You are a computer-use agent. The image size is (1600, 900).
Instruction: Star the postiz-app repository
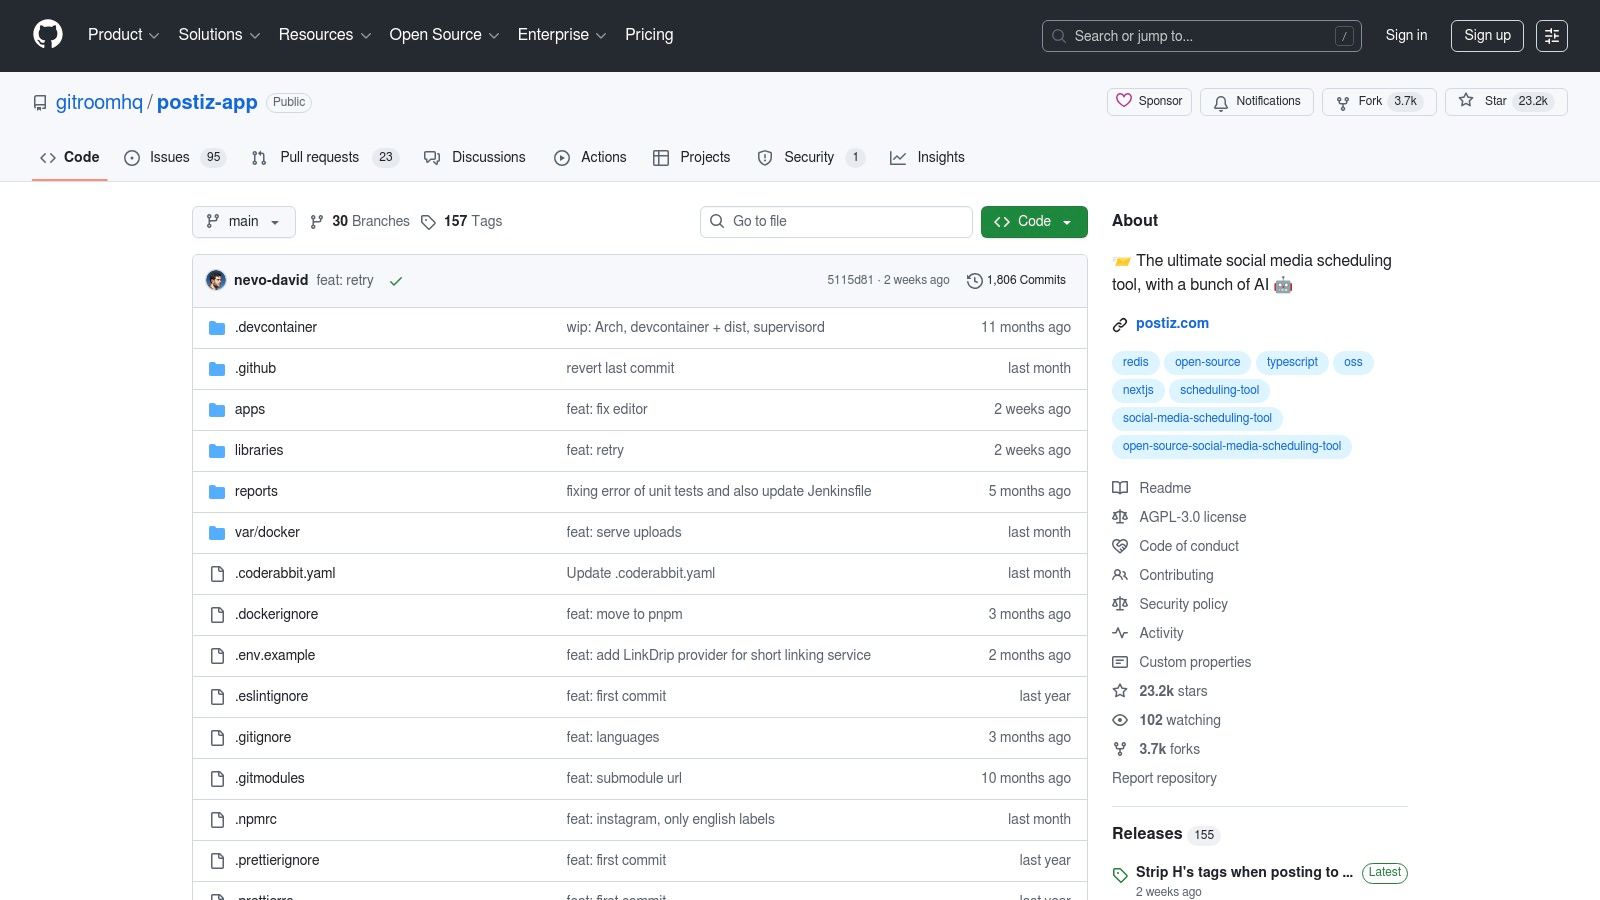tap(1506, 101)
